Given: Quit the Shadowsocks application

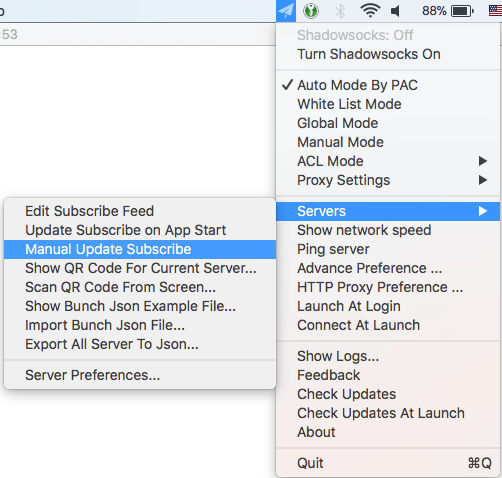Looking at the screenshot, I should [x=388, y=463].
